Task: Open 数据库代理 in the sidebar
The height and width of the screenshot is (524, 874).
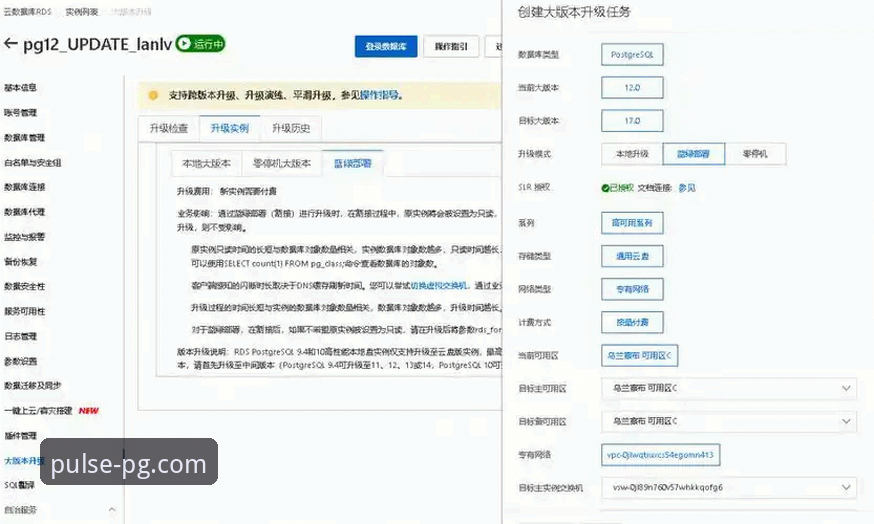Action: tap(24, 212)
